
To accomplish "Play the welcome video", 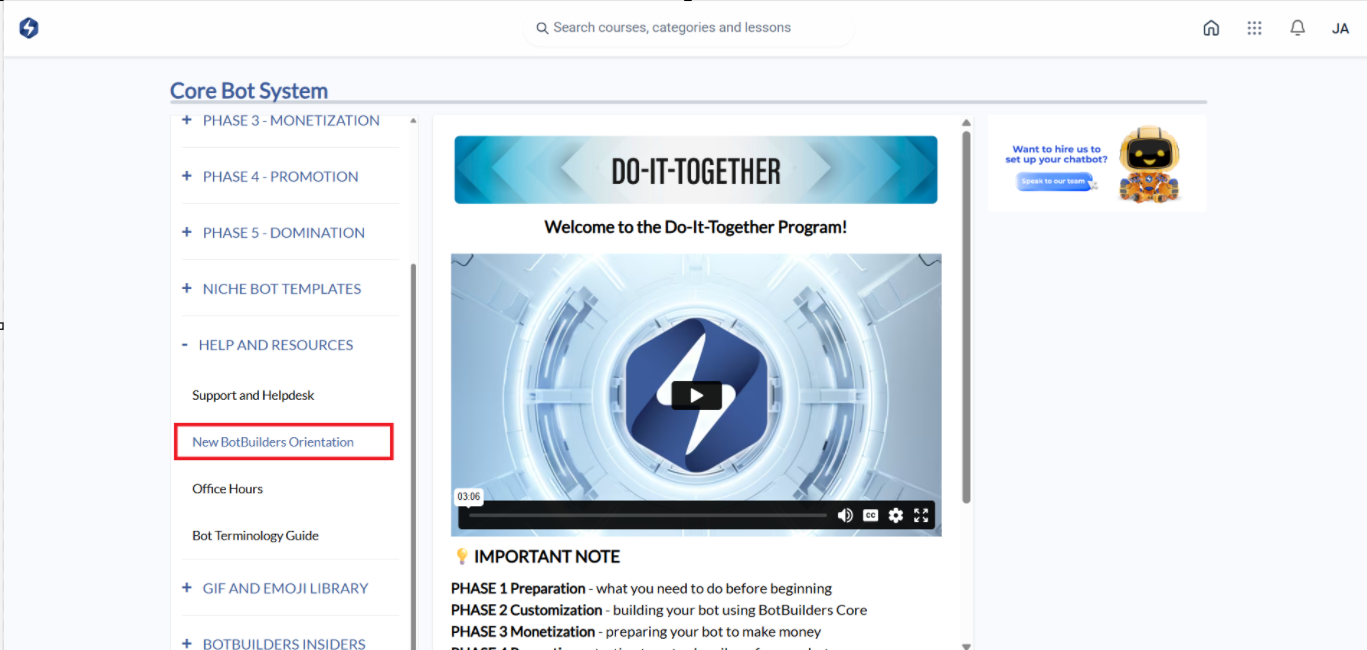I will [x=696, y=395].
